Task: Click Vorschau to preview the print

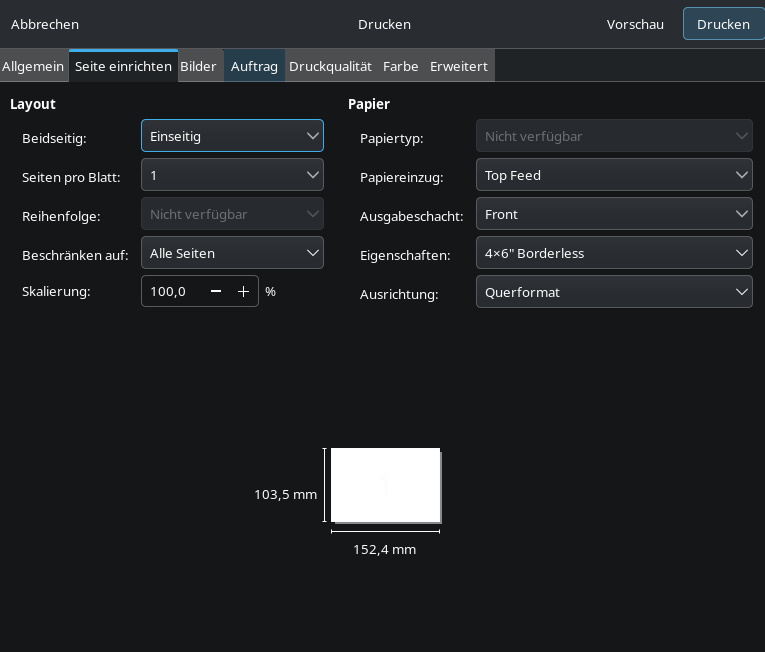Action: pyautogui.click(x=635, y=24)
